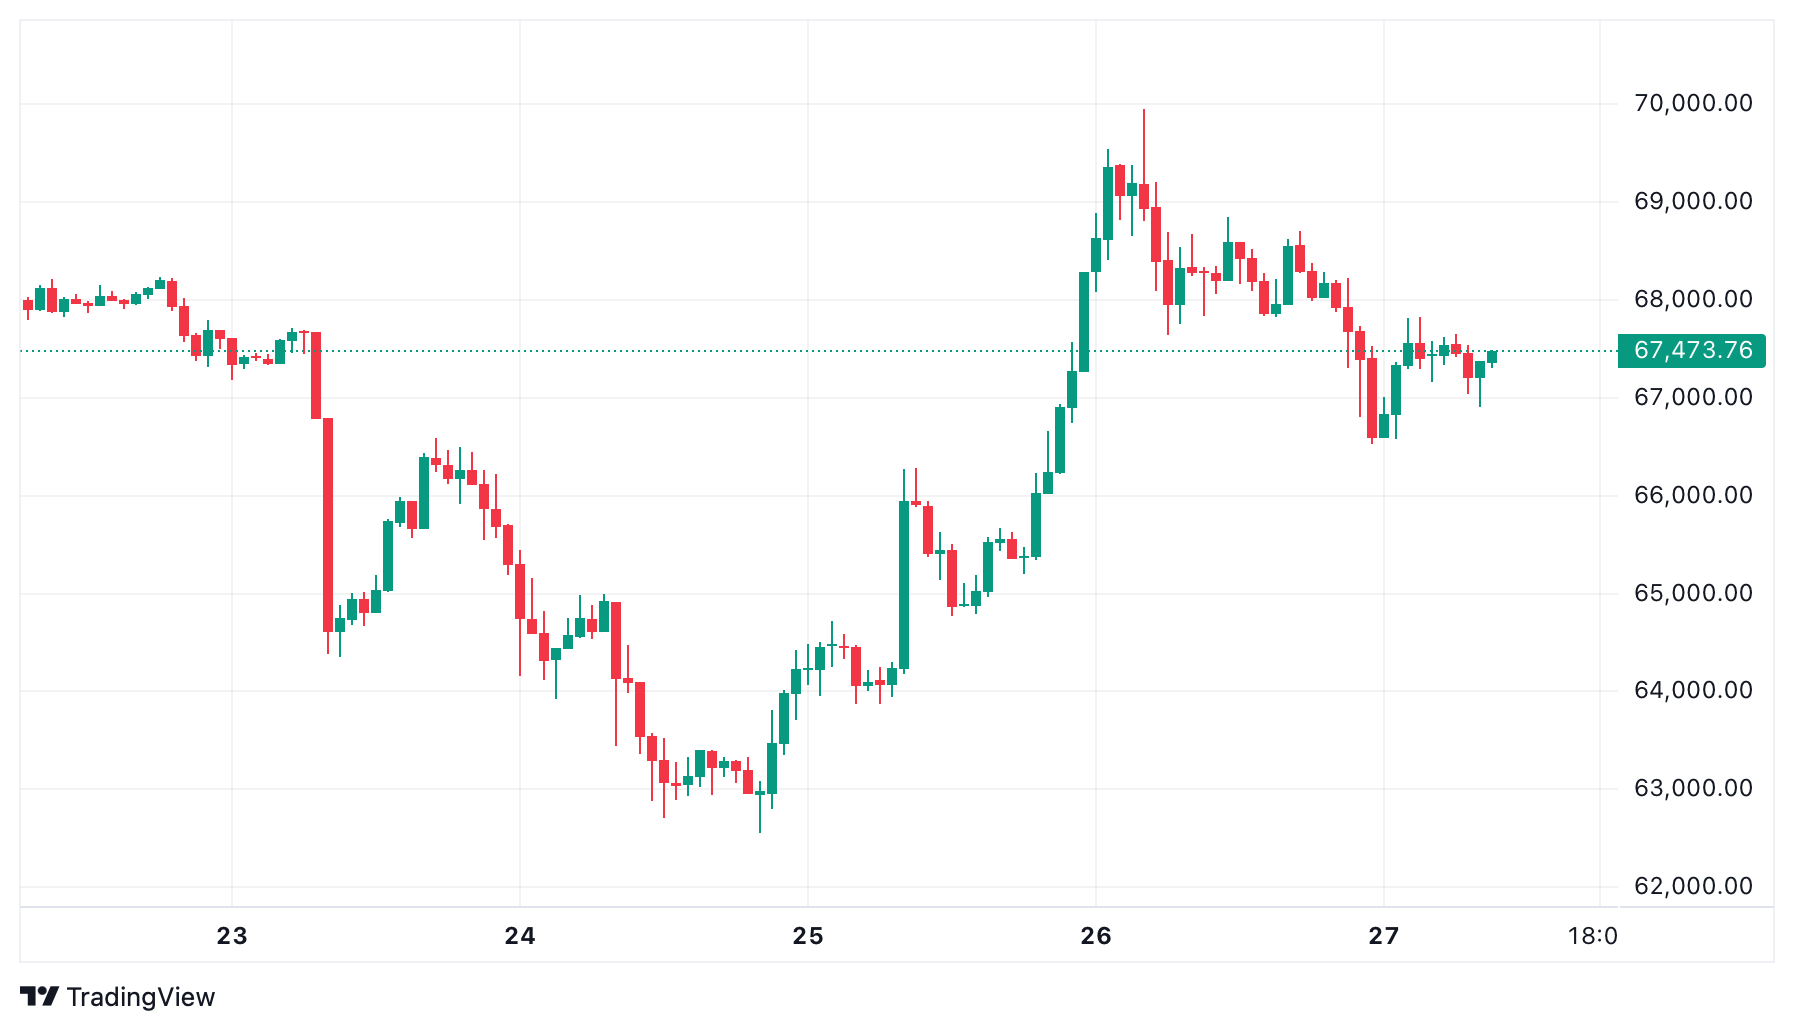
Task: Click the tall green candle after the 25 gridline
Action: 904,585
